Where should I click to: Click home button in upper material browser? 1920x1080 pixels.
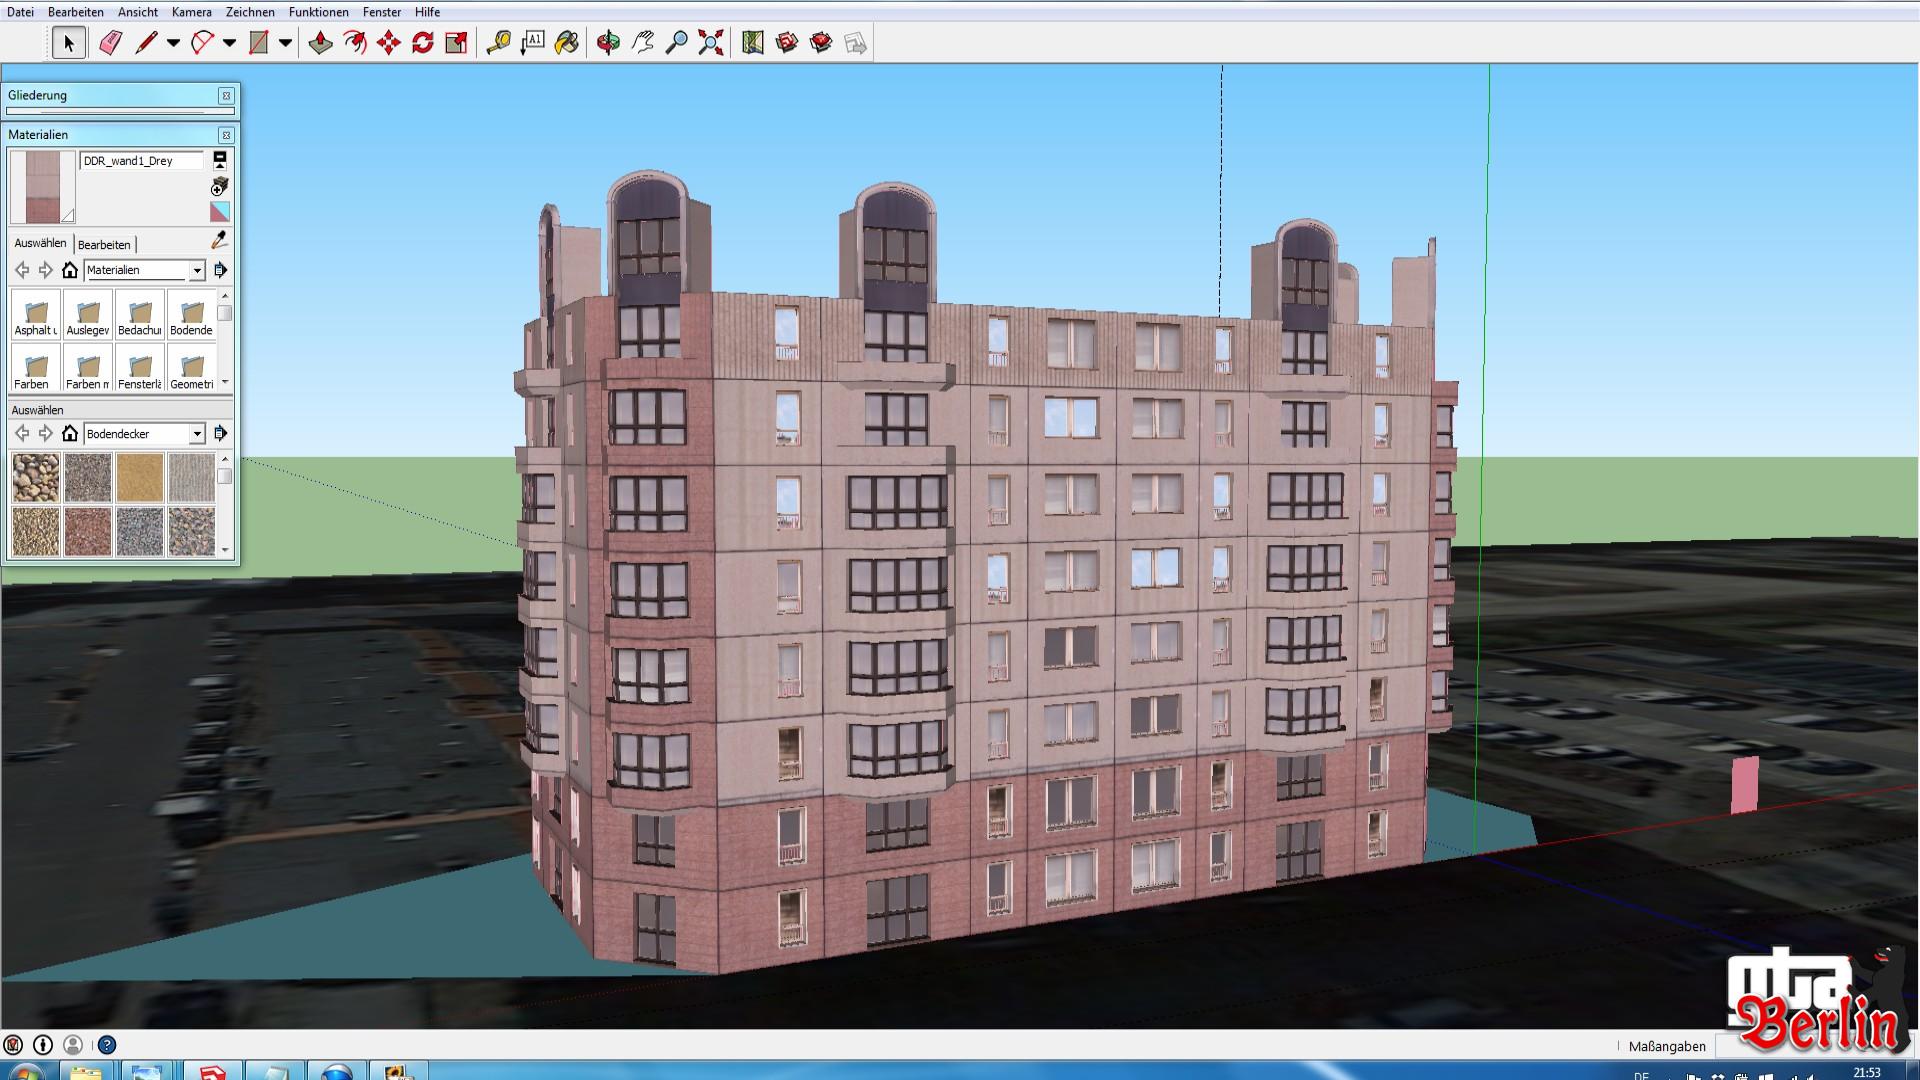(x=70, y=270)
